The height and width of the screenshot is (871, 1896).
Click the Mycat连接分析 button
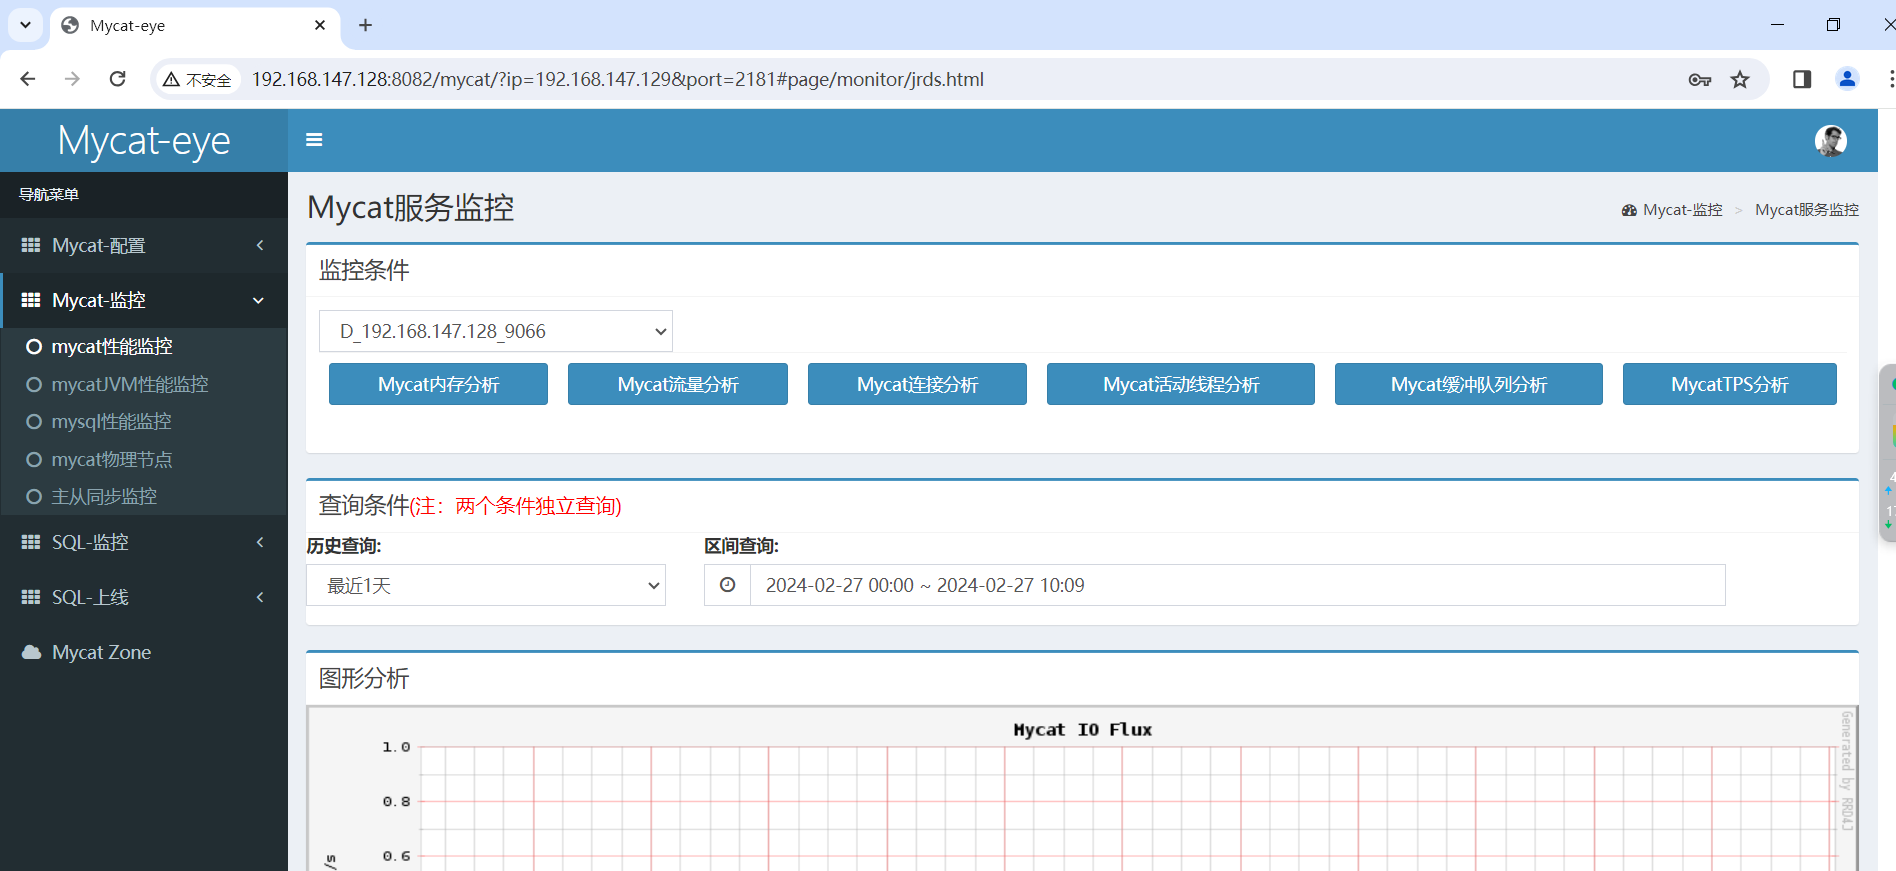click(917, 384)
